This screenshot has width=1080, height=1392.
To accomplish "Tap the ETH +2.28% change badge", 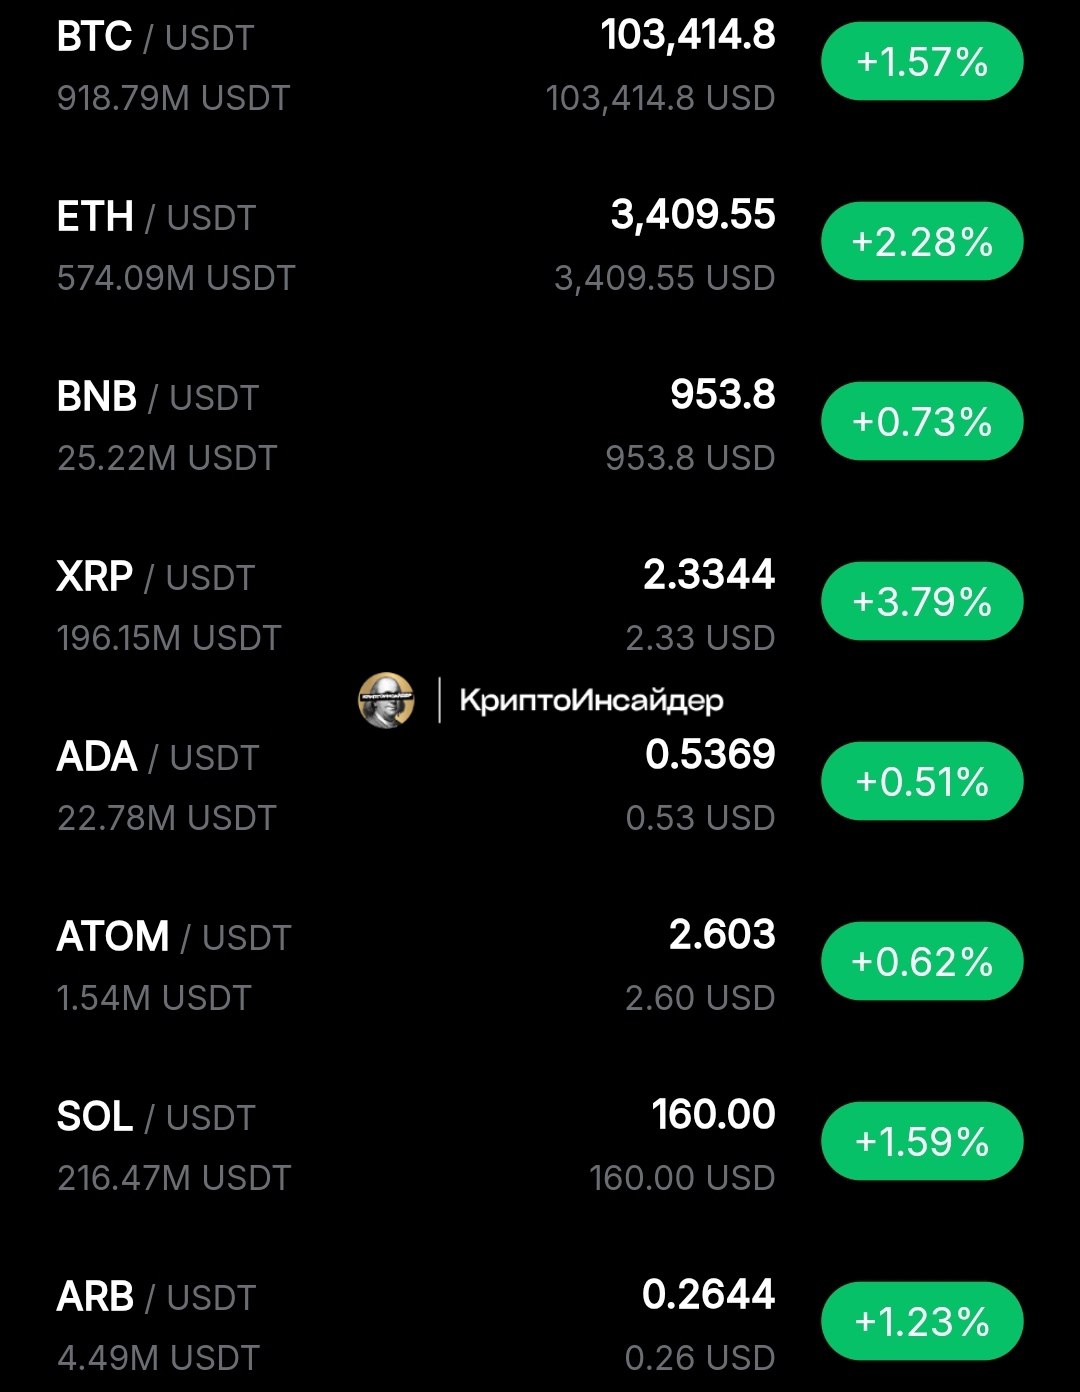I will [922, 242].
